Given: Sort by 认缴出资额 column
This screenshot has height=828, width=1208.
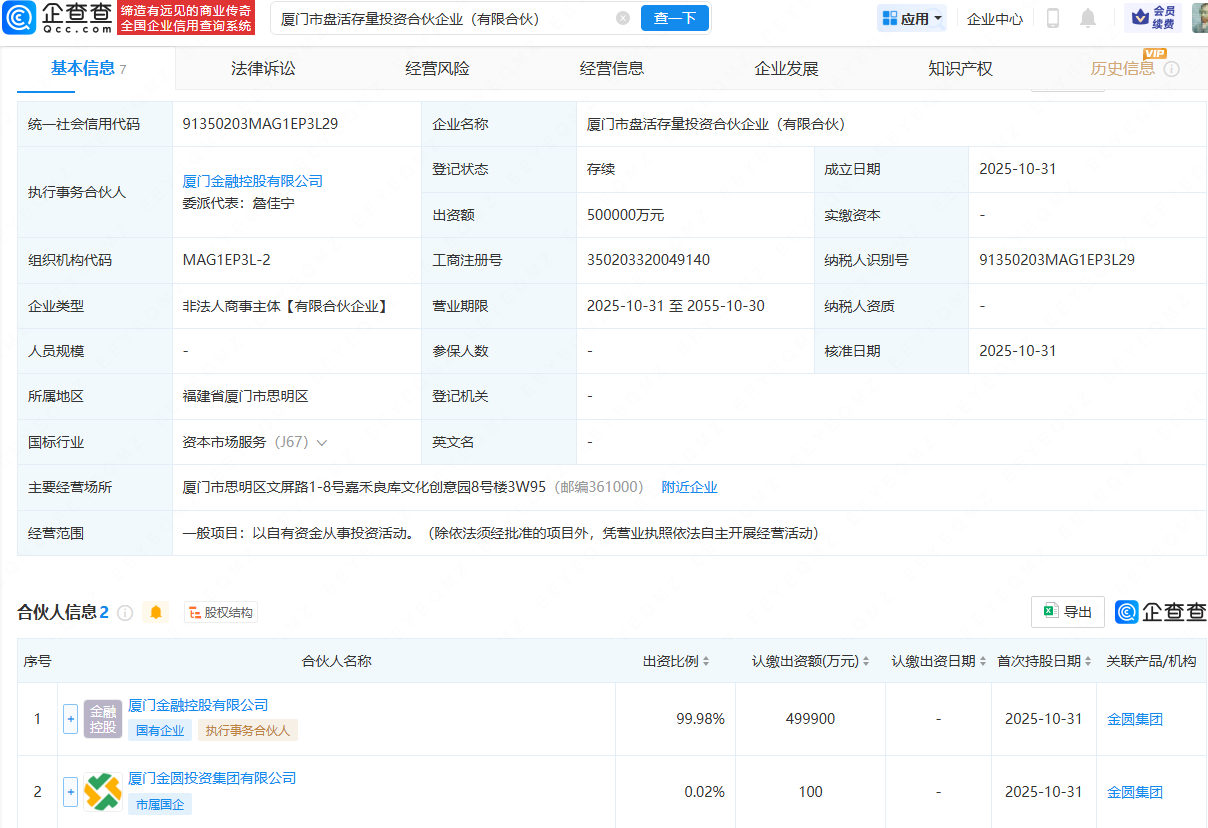Looking at the screenshot, I should pos(866,662).
